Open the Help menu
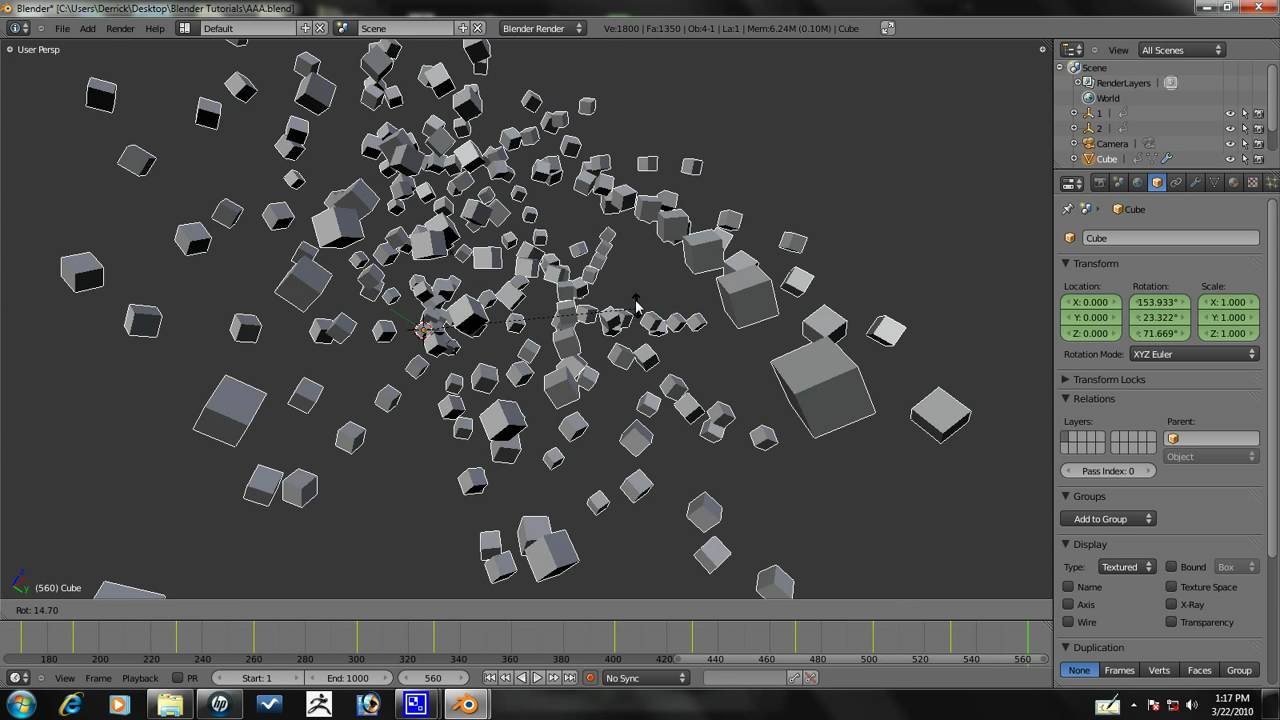This screenshot has width=1280, height=720. click(x=155, y=28)
